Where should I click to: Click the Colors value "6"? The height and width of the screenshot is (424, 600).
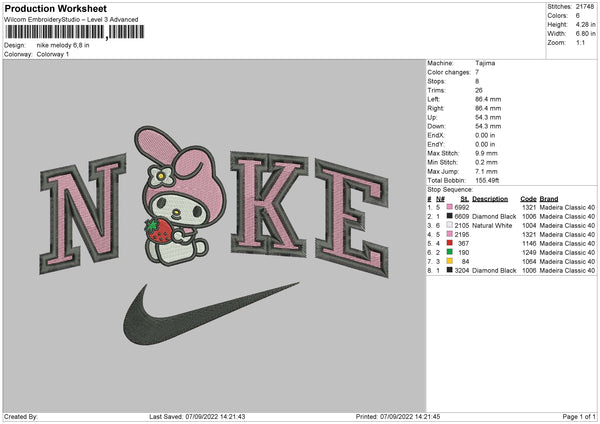point(578,16)
